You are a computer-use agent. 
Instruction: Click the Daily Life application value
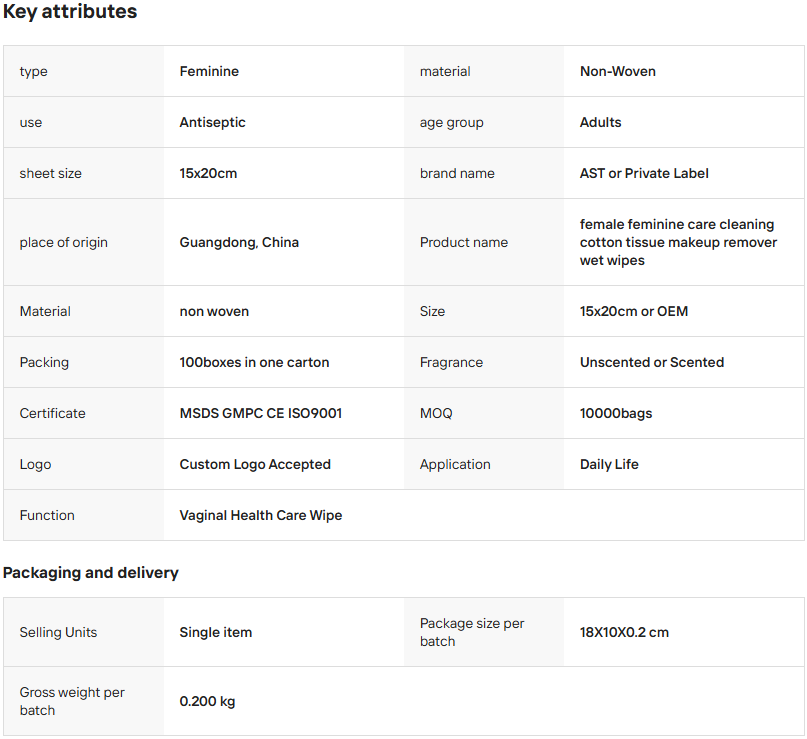coord(609,464)
